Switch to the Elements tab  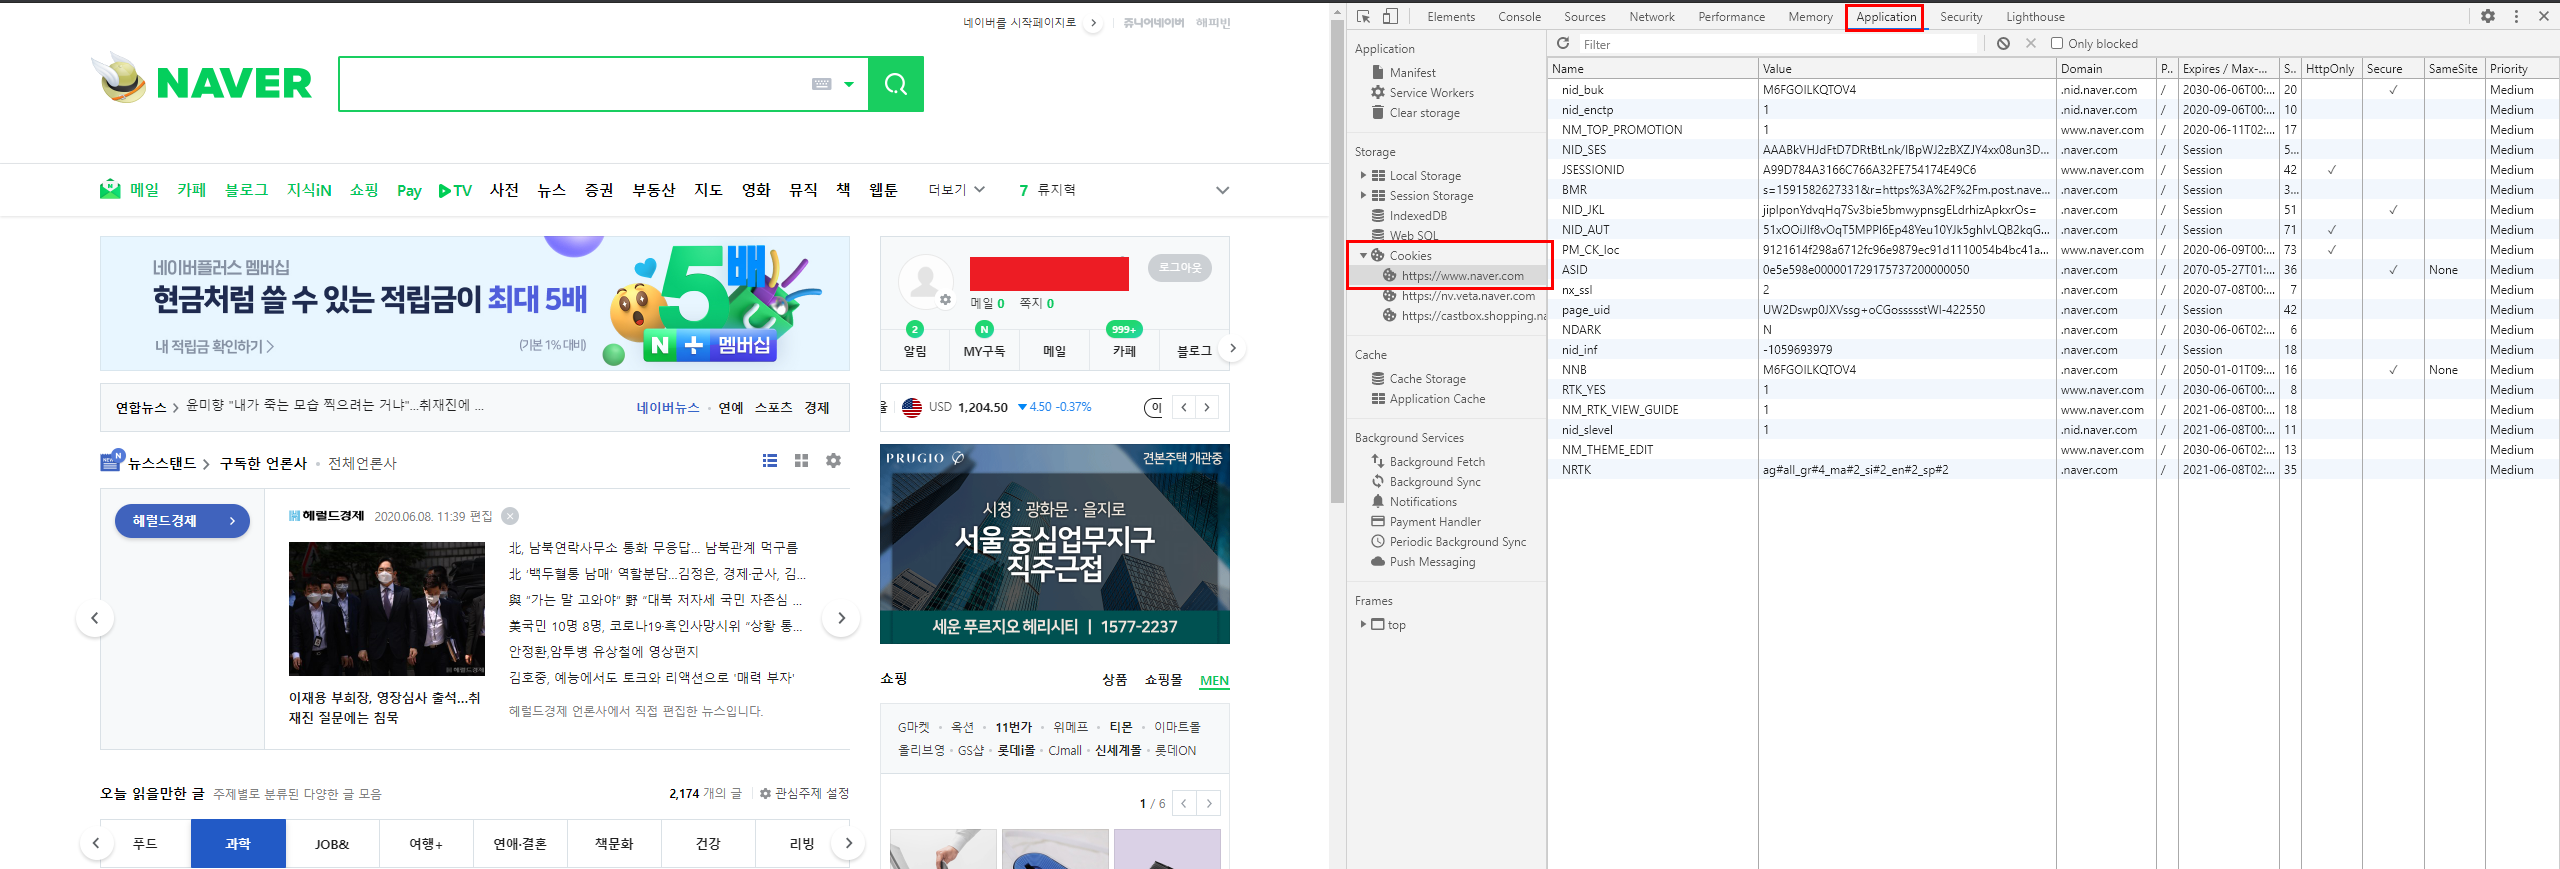click(1450, 16)
